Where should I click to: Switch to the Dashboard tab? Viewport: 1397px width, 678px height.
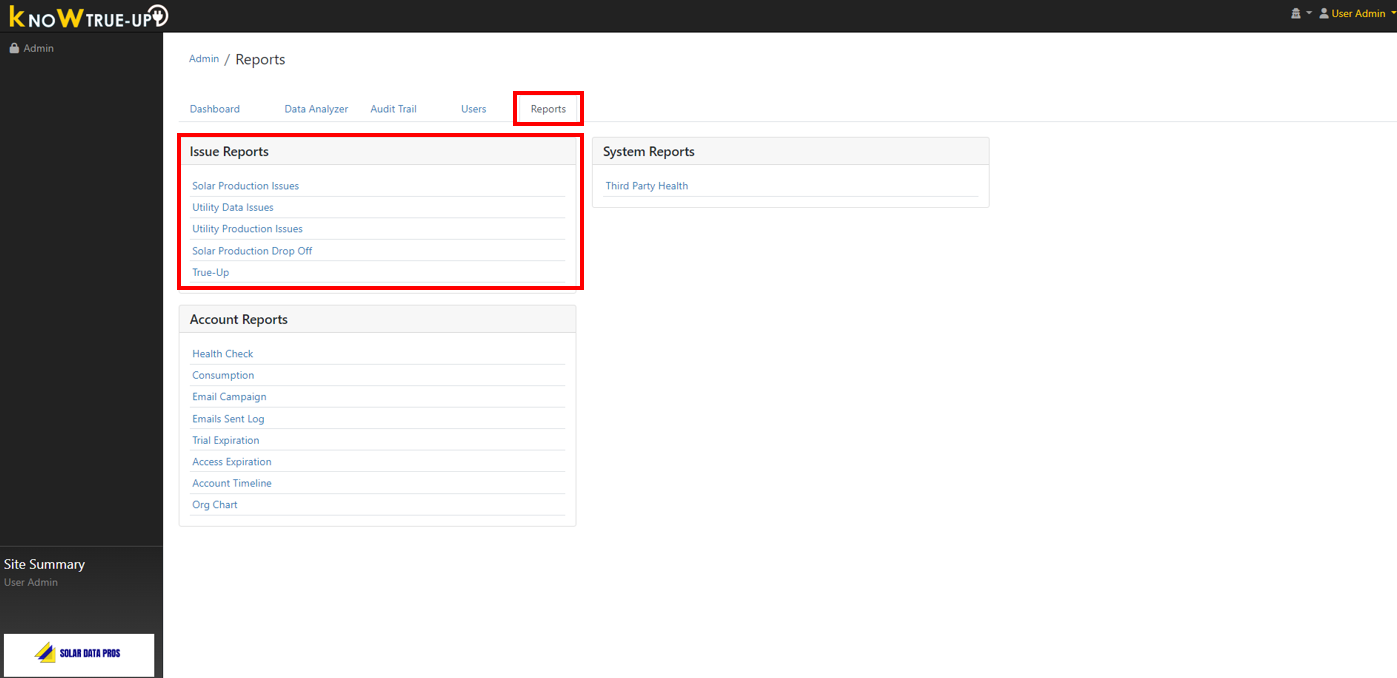(215, 109)
